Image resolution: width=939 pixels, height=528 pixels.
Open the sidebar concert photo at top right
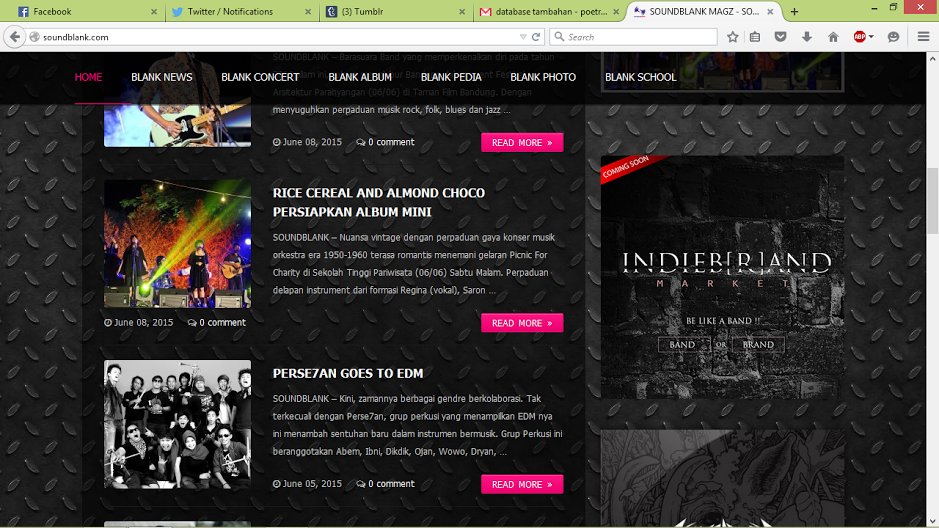pos(723,72)
